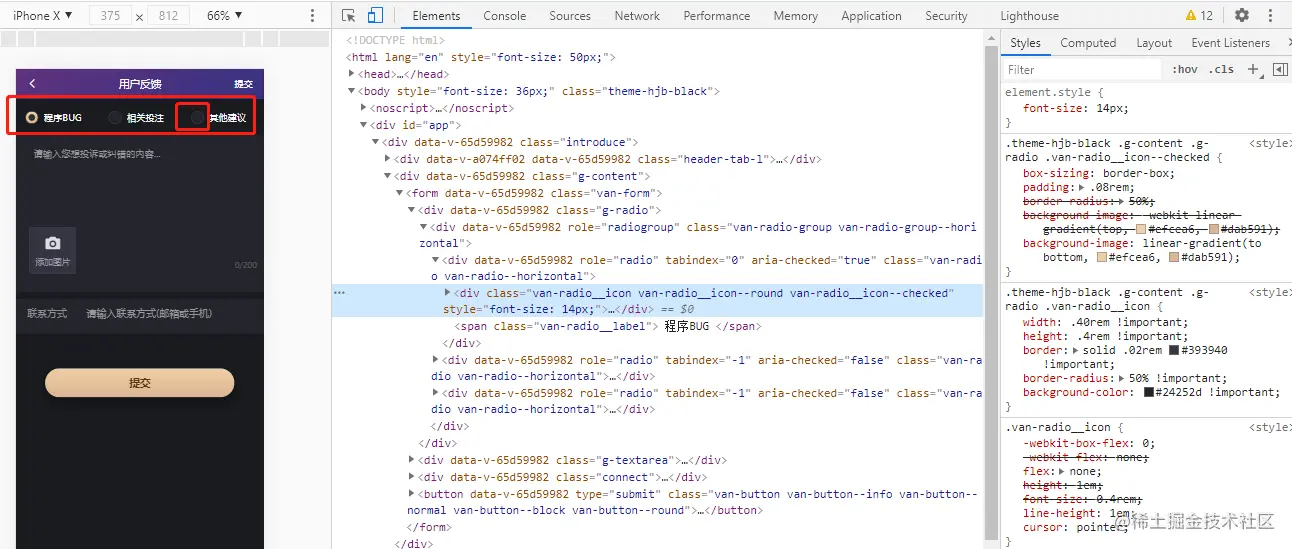Image resolution: width=1292 pixels, height=549 pixels.
Task: Add a new style rule with plus icon
Action: click(x=1252, y=69)
